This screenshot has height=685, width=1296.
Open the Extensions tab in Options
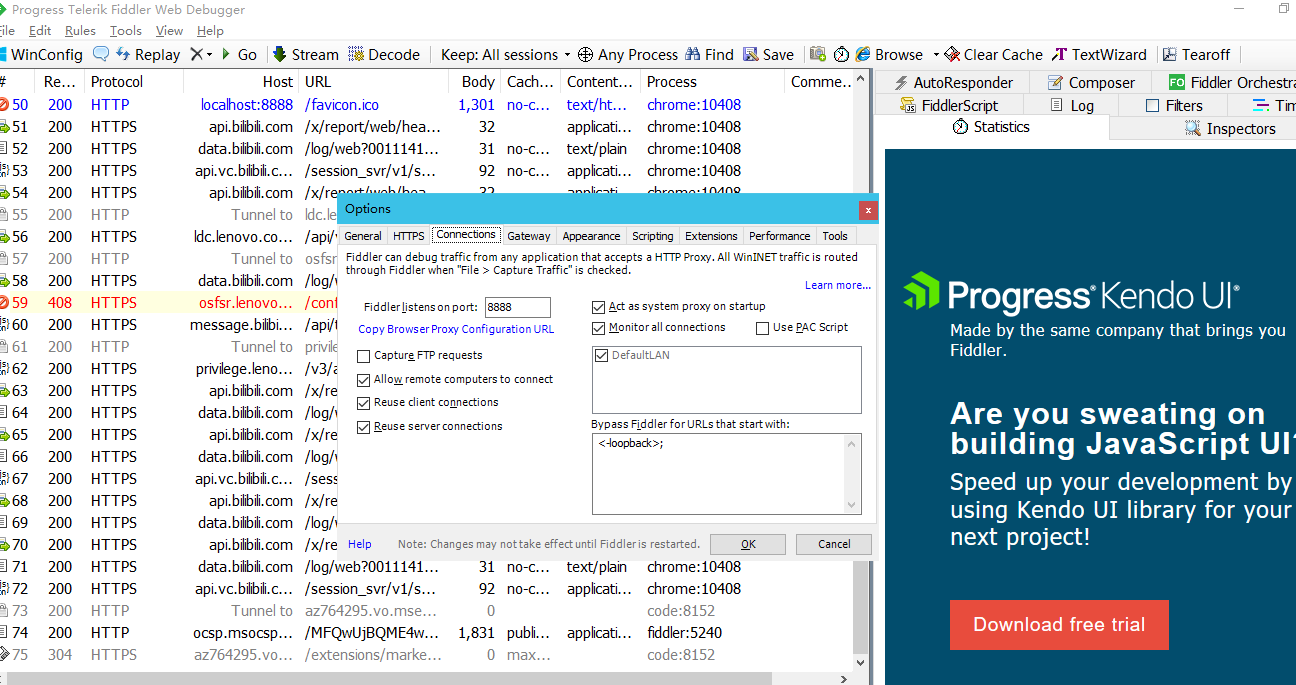[711, 236]
